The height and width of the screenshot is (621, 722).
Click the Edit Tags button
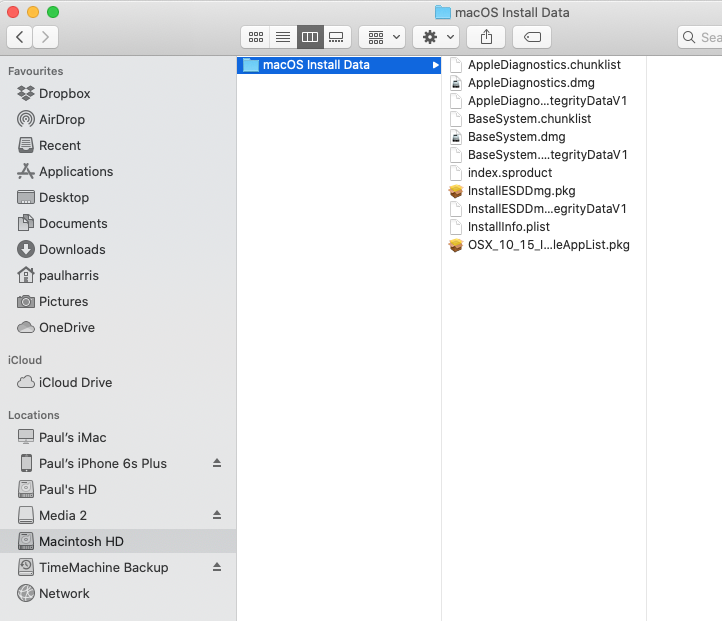tap(532, 37)
